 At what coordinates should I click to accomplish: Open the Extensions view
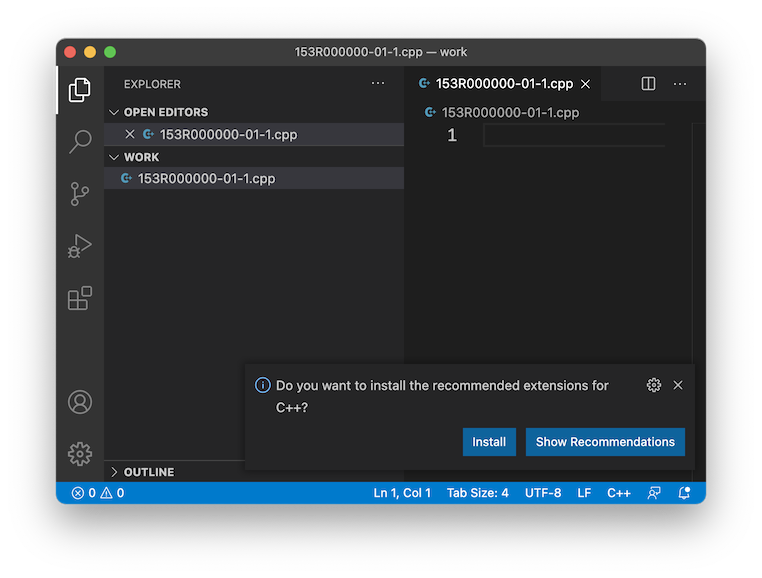[x=80, y=298]
